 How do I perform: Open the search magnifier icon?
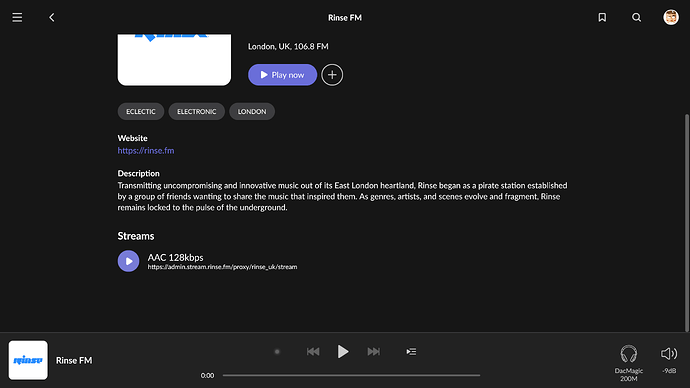point(636,17)
